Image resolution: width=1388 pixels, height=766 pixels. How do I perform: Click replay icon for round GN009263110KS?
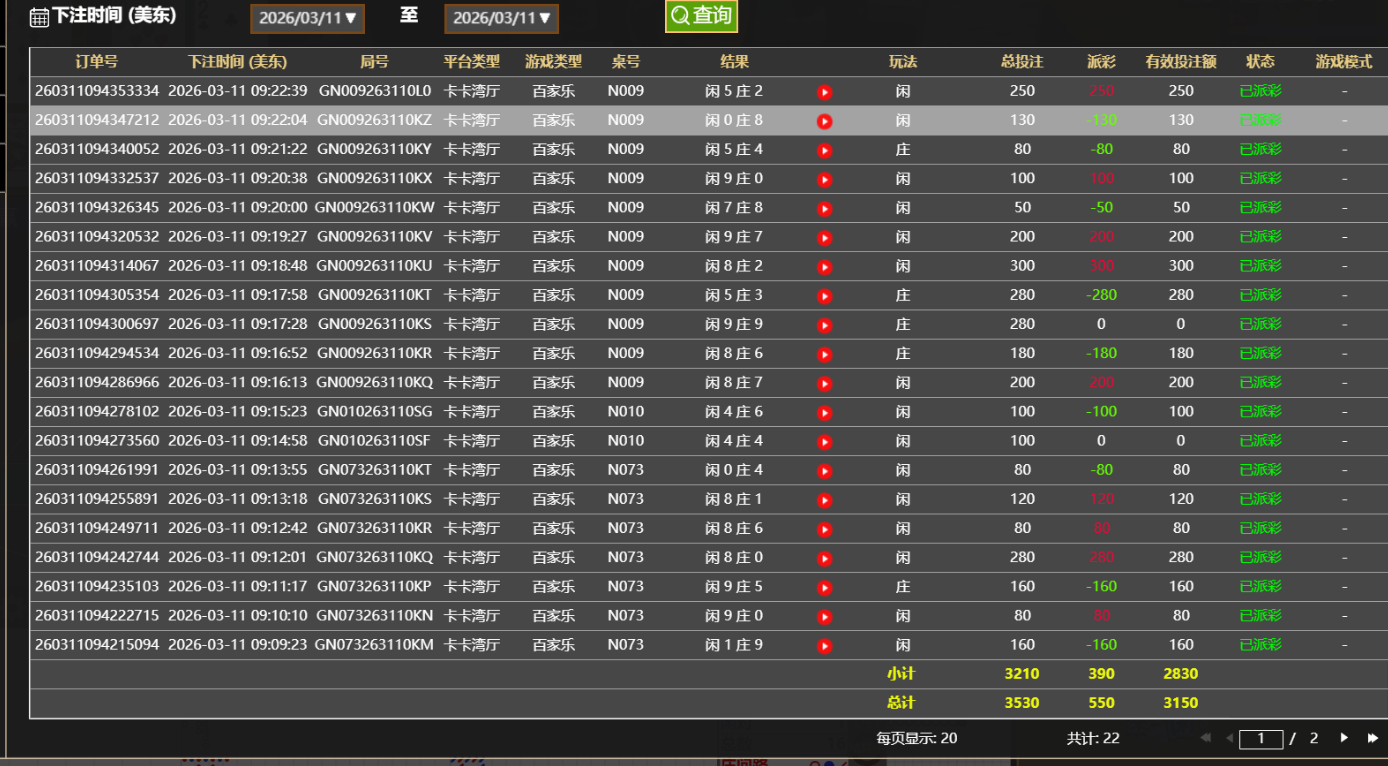(824, 325)
